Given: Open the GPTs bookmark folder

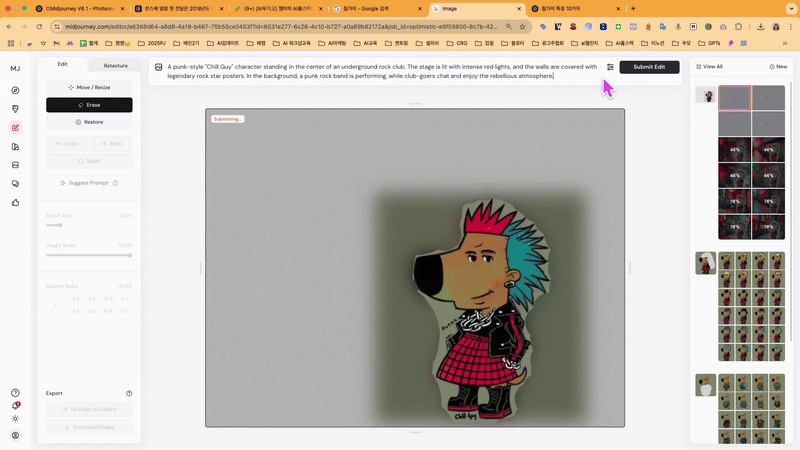Looking at the screenshot, I should tap(709, 43).
